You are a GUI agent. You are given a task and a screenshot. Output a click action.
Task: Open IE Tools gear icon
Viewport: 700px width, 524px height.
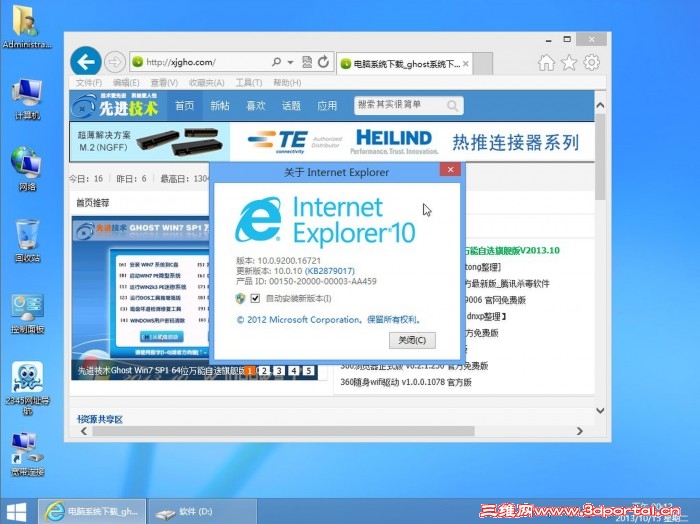tap(592, 62)
